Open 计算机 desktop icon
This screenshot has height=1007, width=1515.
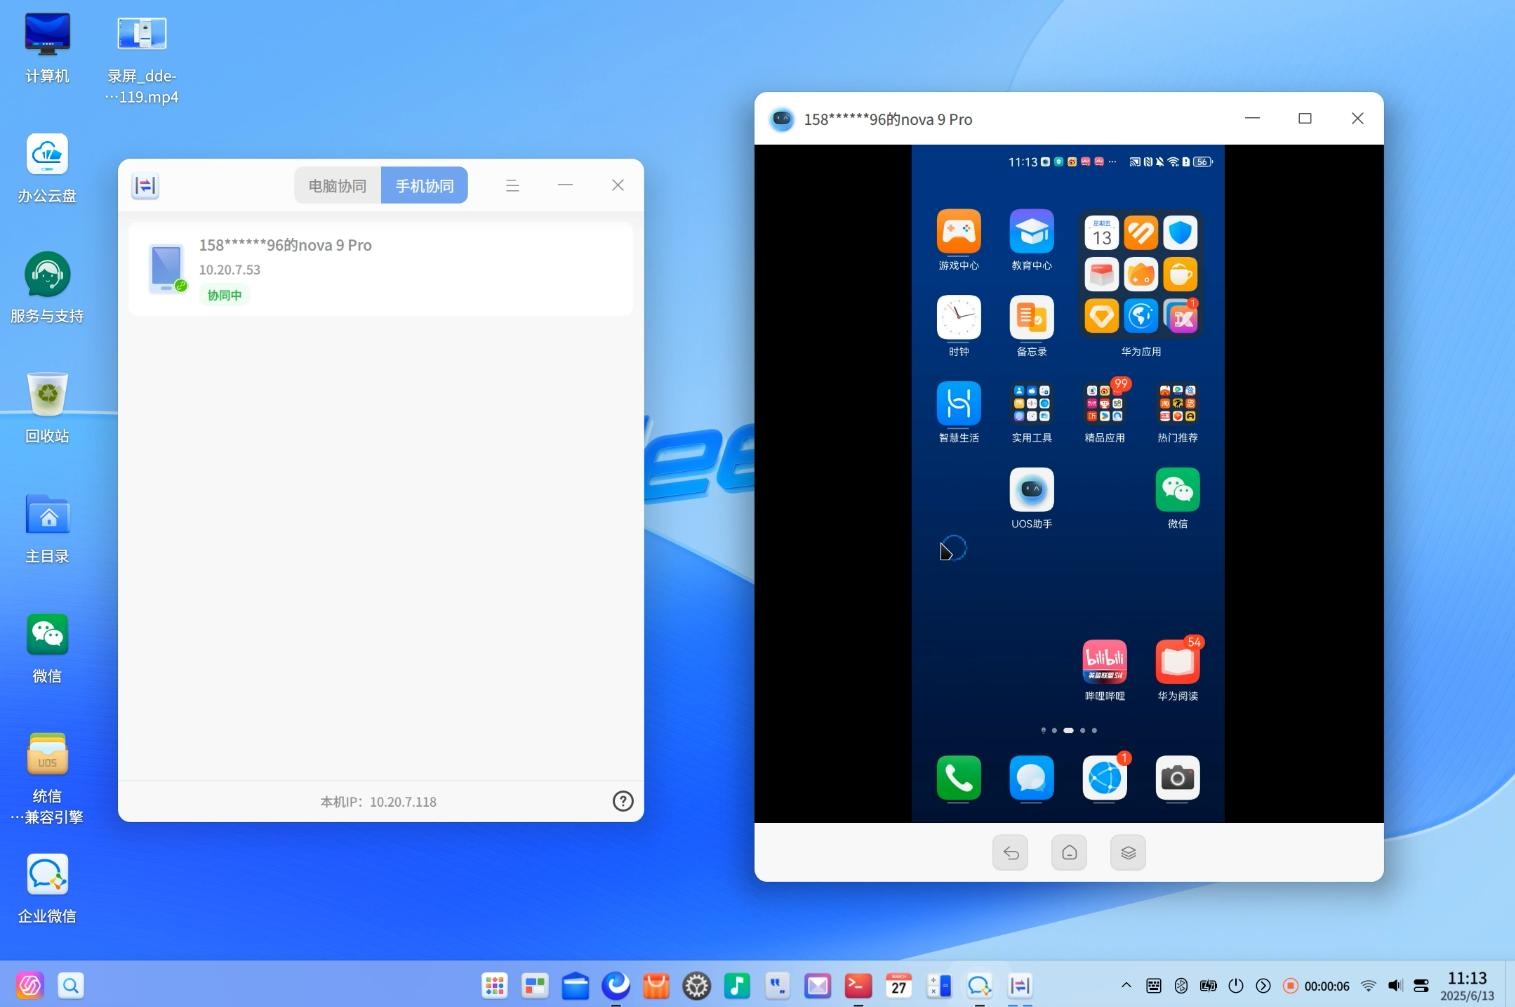[x=47, y=48]
